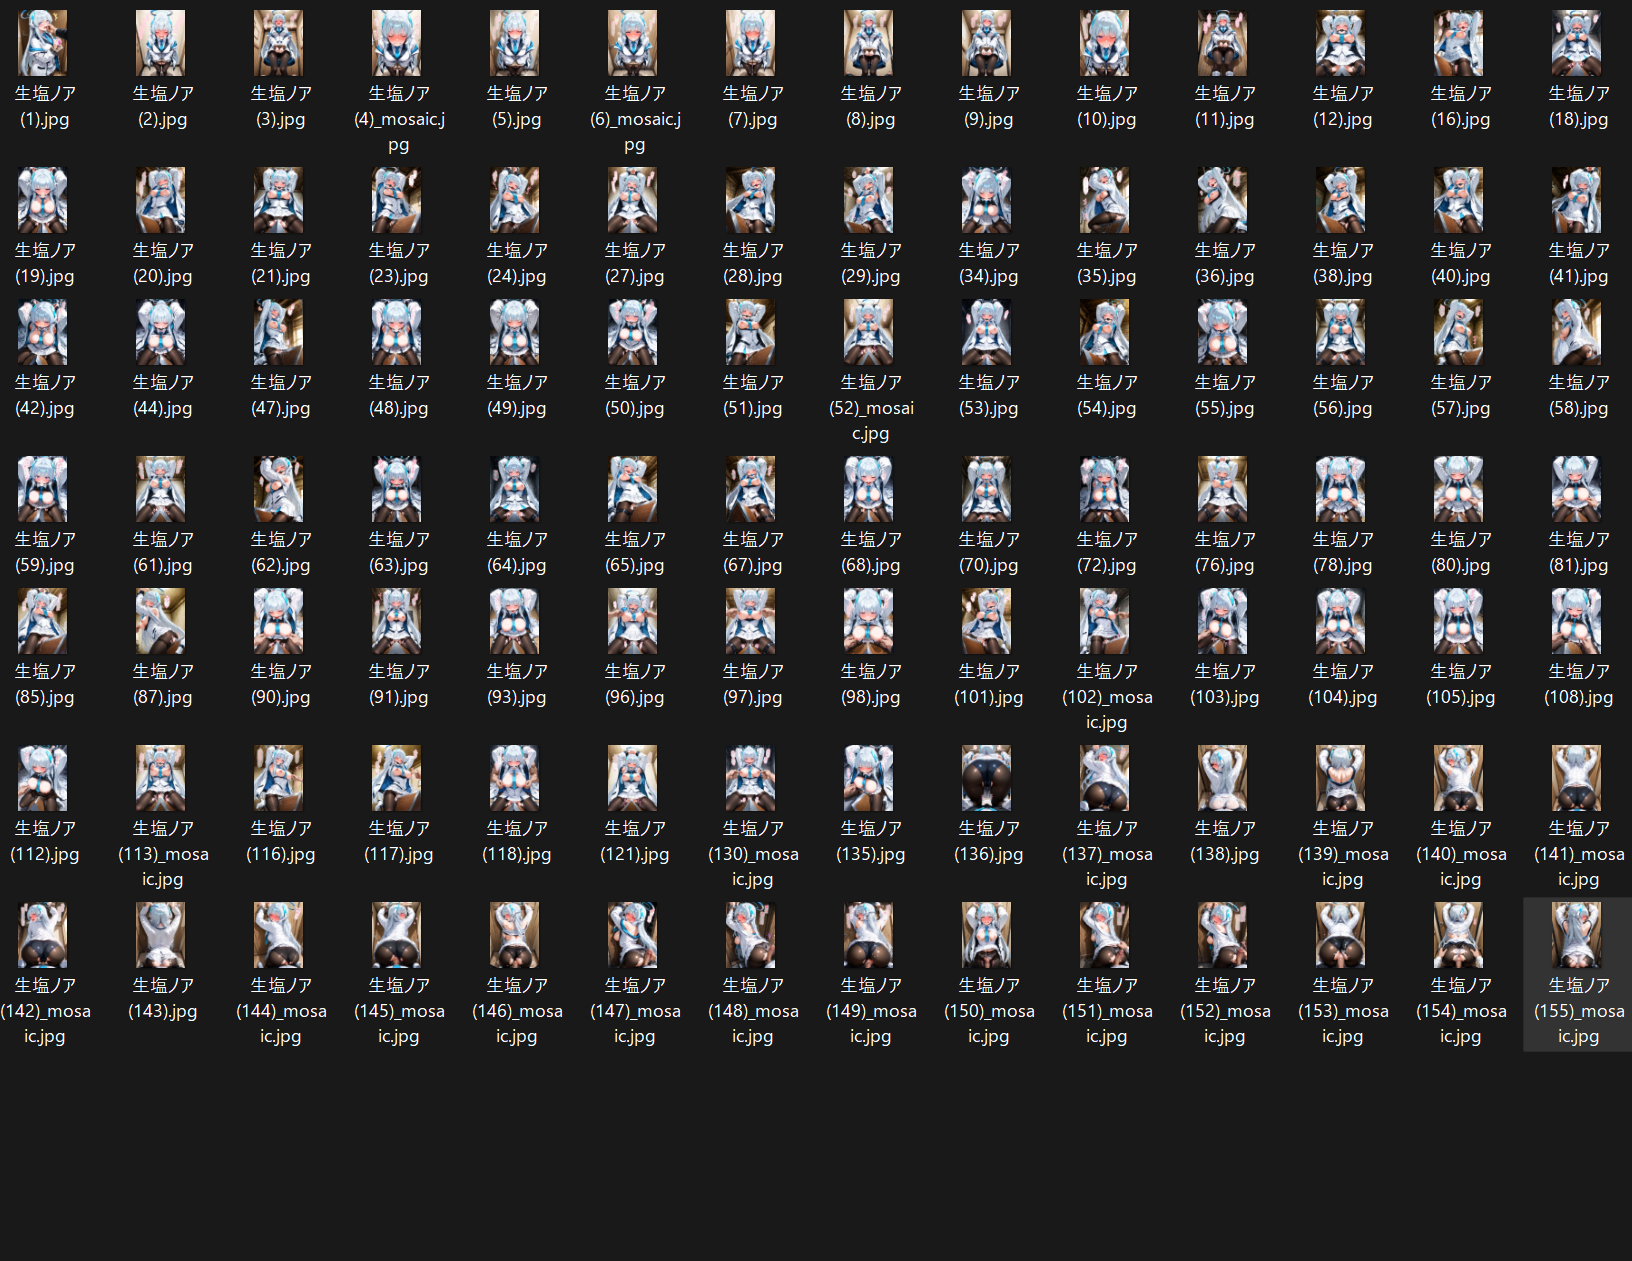
Task: Click file name "生塩ノア (145)_mosaic.jpg"
Action: pyautogui.click(x=398, y=1011)
